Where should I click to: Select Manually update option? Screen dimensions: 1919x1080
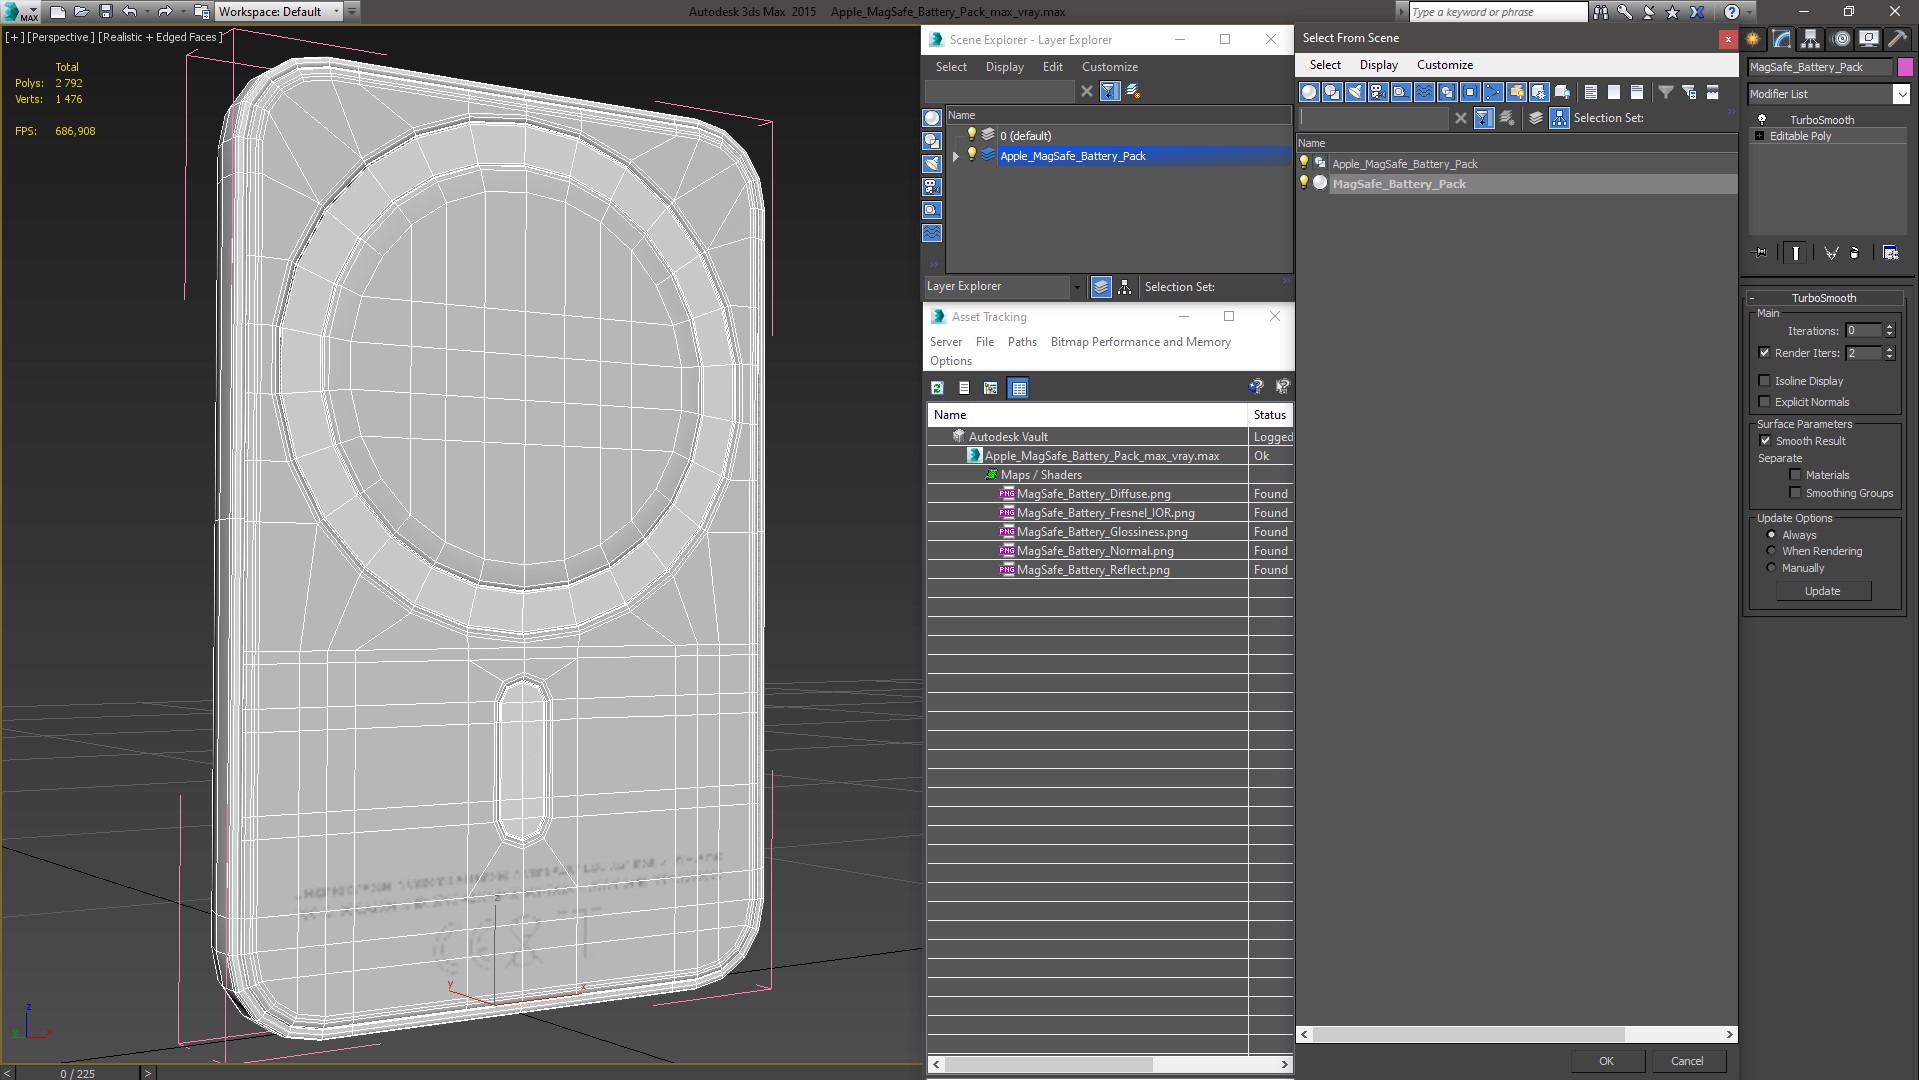[x=1771, y=568]
